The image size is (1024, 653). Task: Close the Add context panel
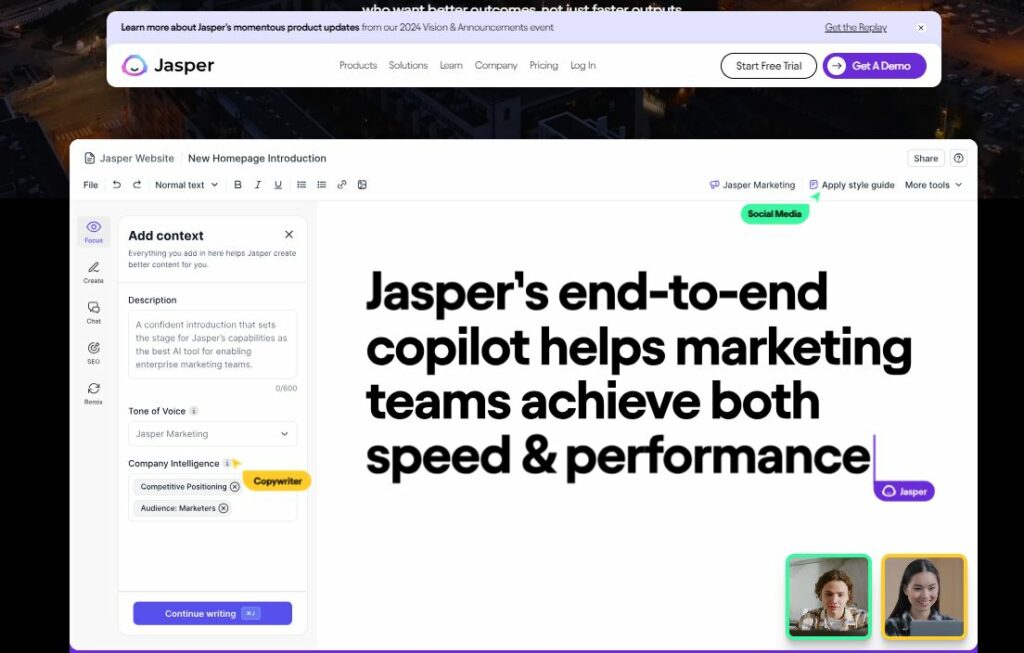click(x=289, y=234)
